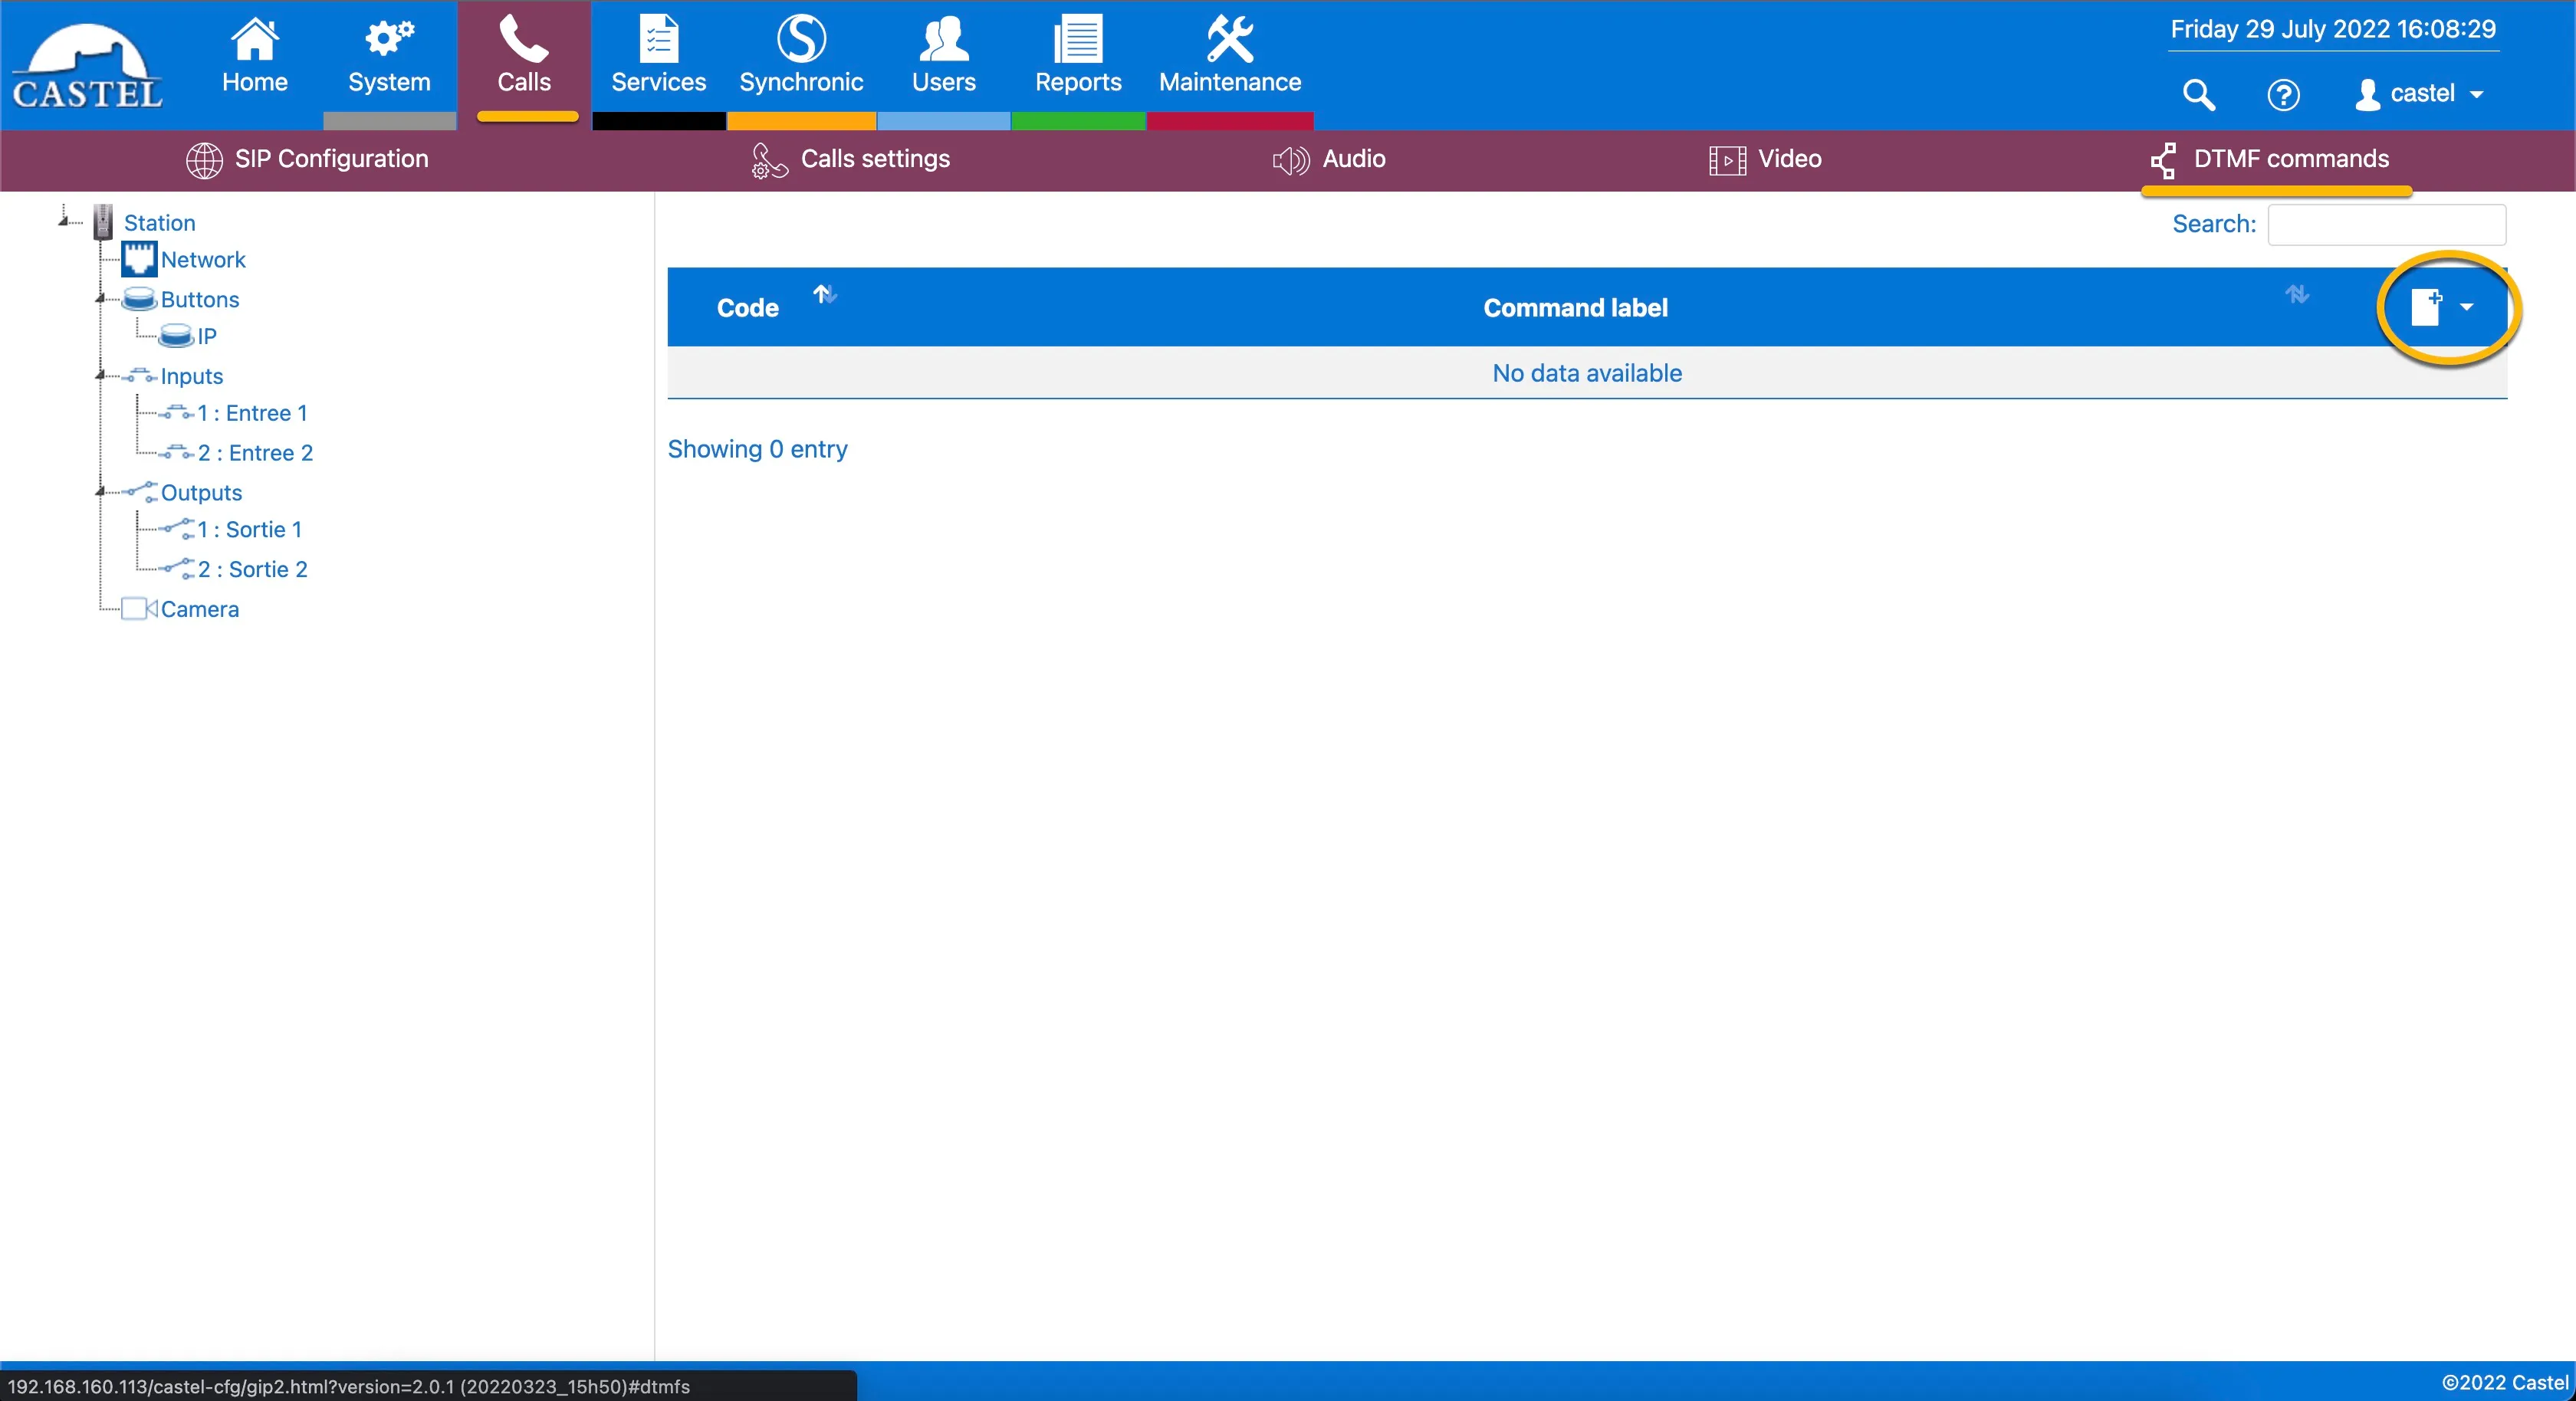Open dropdown arrow beside add command icon
The height and width of the screenshot is (1401, 2576).
[2466, 307]
